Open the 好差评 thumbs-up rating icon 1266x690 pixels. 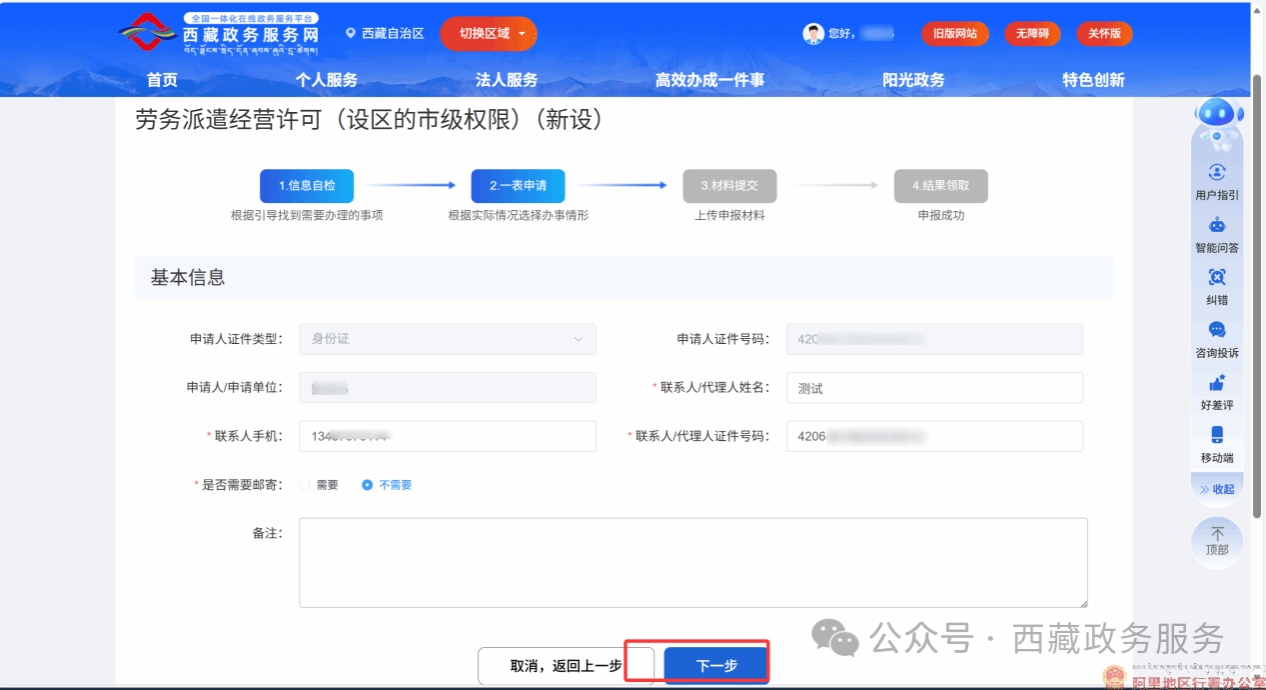coord(1216,383)
